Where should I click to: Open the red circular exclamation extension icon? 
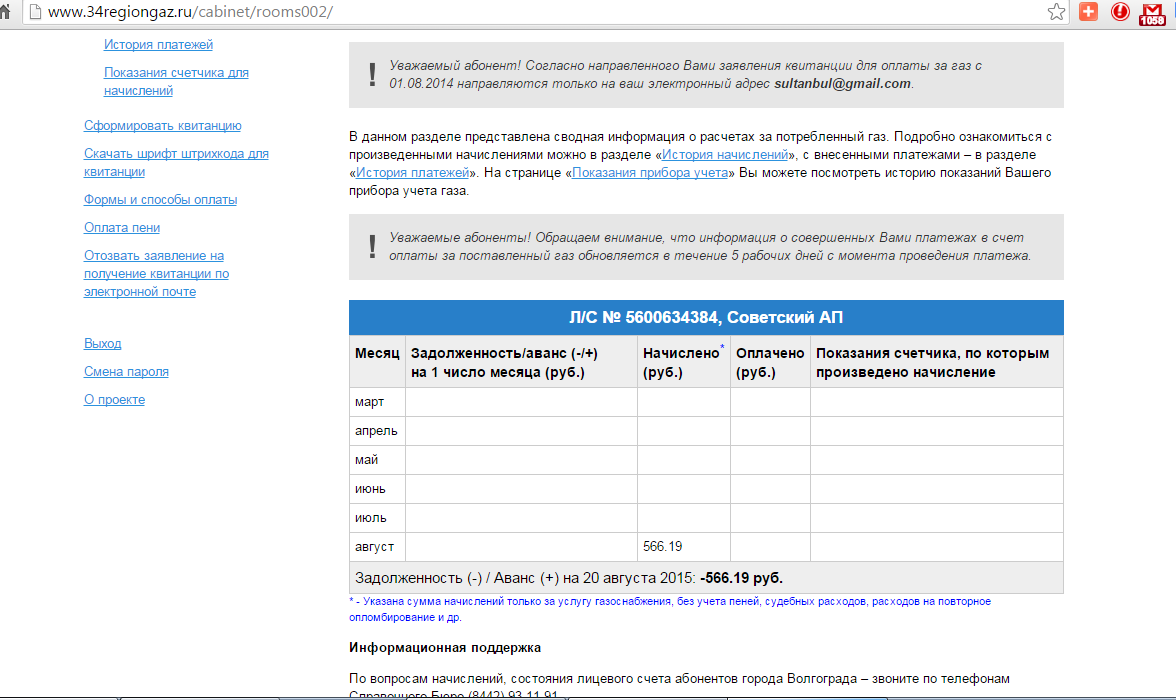[1120, 11]
